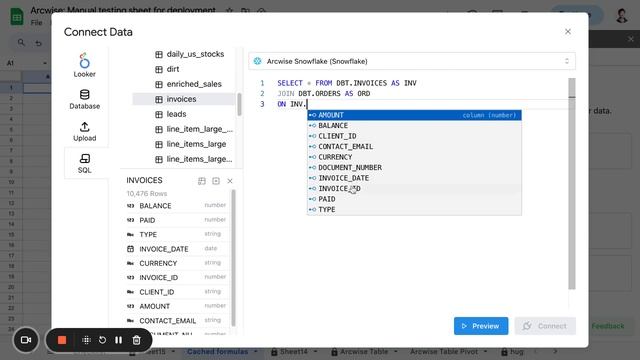Viewport: 640px width, 360px height.
Task: Open the Sheet14 tab
Action: tap(294, 351)
